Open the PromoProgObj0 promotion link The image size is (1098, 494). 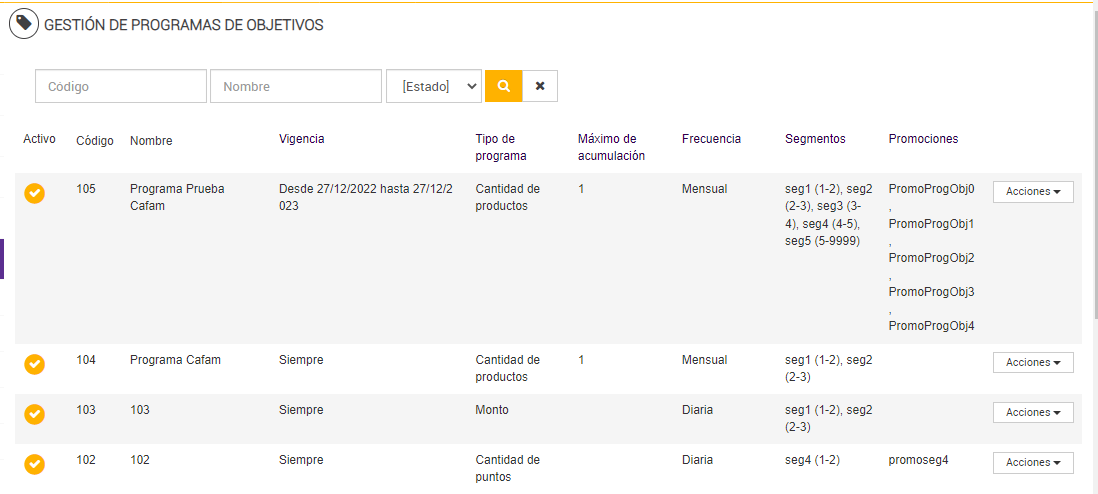931,189
